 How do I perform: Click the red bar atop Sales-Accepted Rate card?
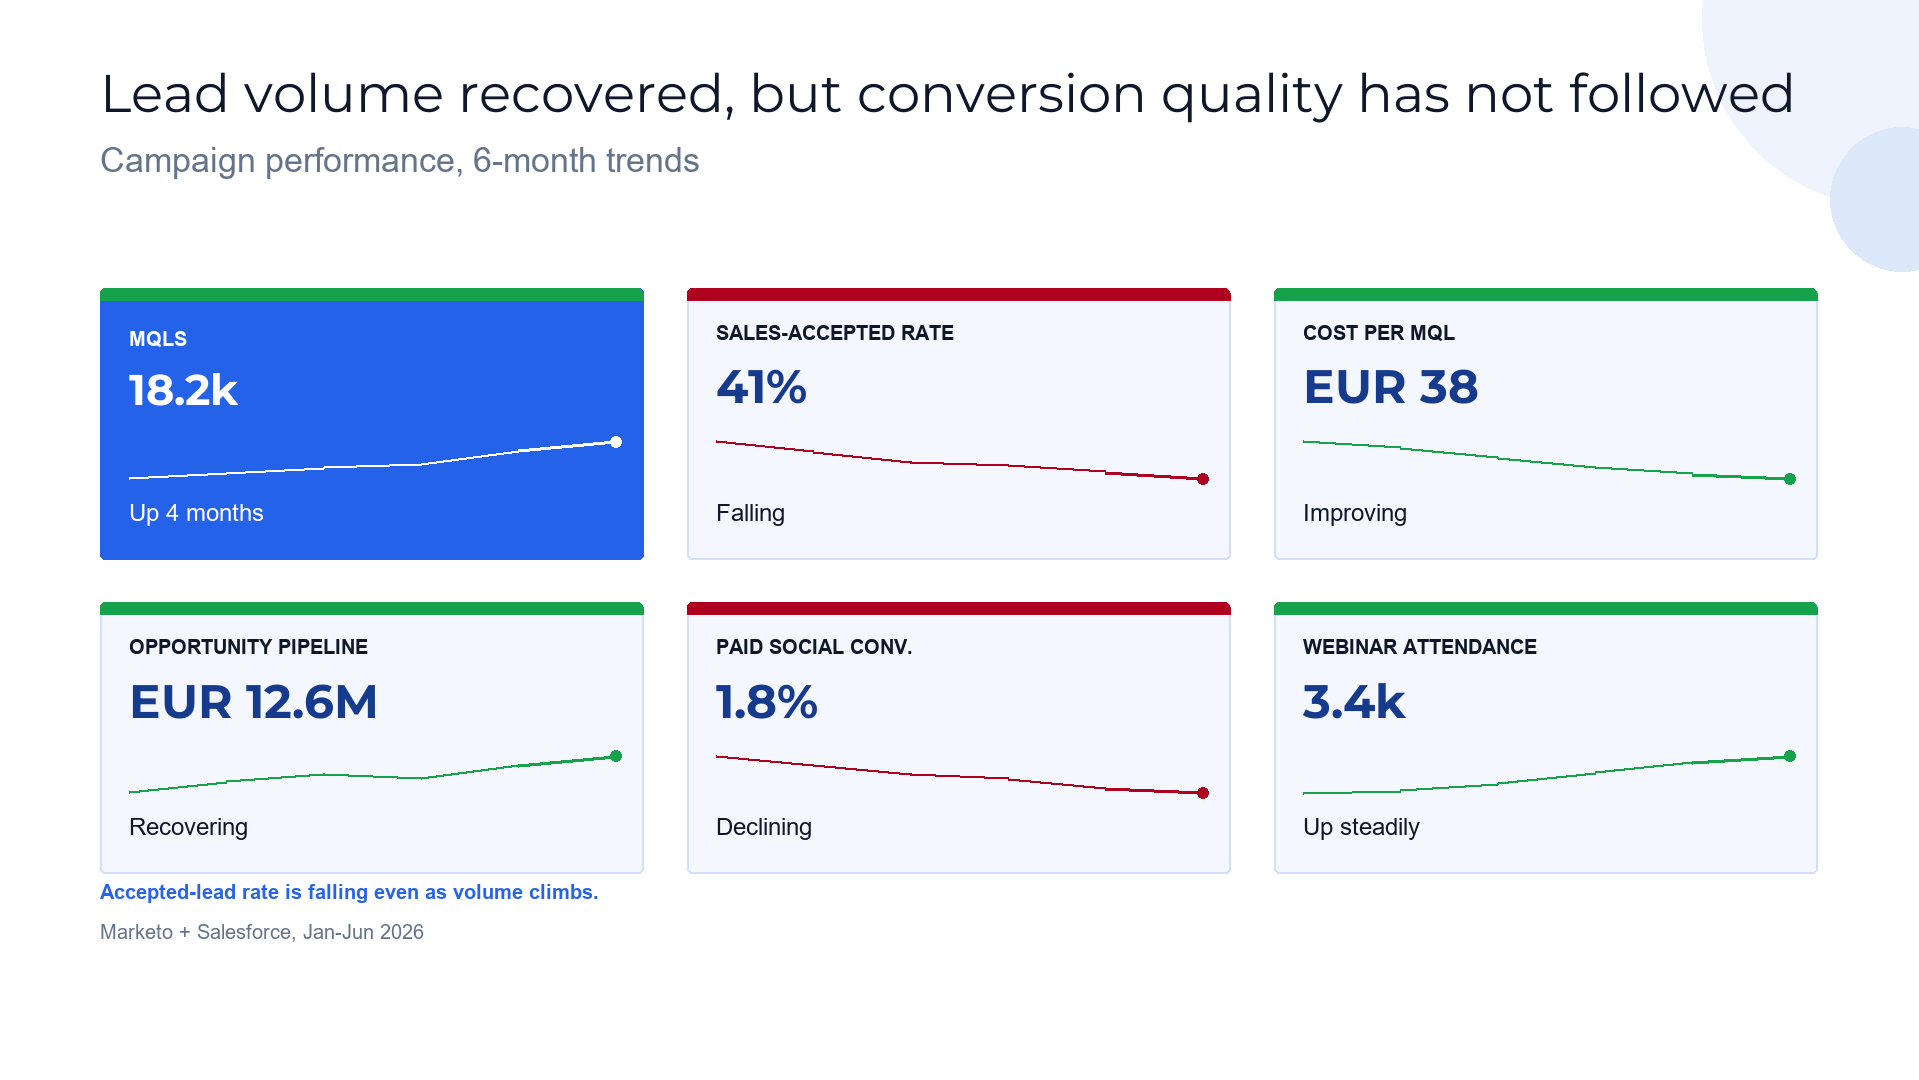[959, 294]
